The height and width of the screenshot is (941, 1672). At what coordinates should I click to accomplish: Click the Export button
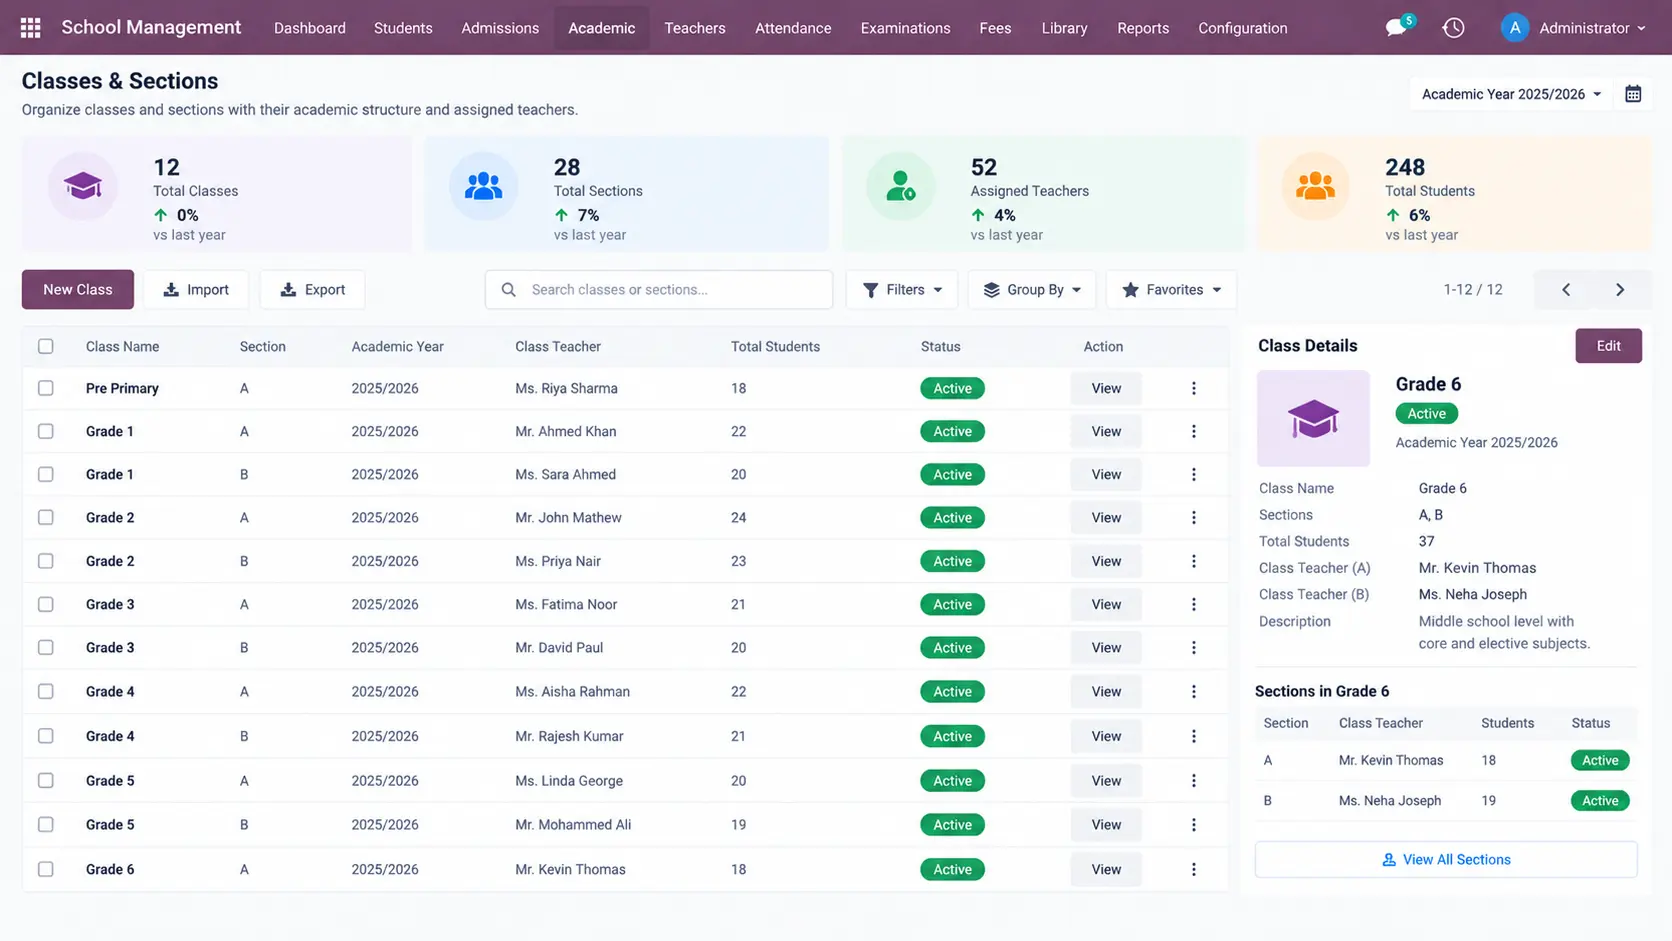coord(312,290)
